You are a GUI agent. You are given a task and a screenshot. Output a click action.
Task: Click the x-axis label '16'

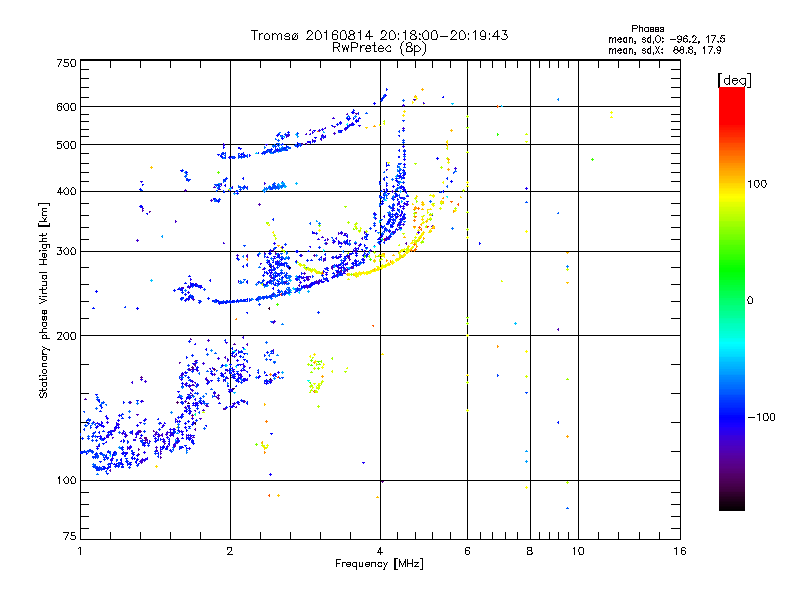tap(680, 551)
